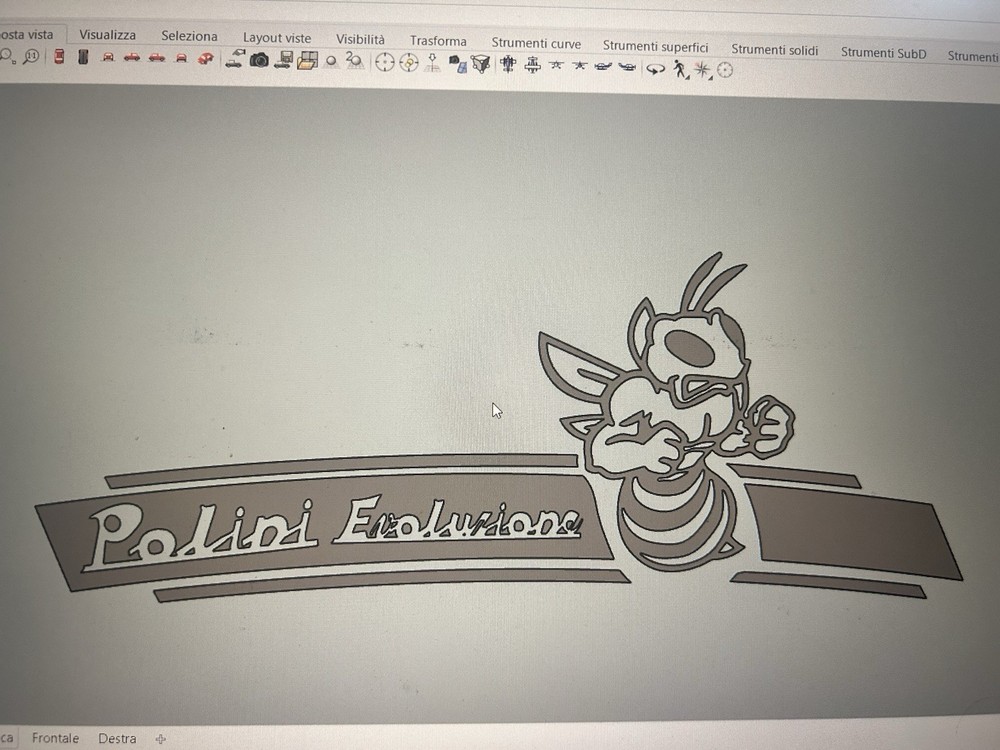The height and width of the screenshot is (750, 1000).
Task: Set perspective view with angled red car icon
Action: click(205, 58)
